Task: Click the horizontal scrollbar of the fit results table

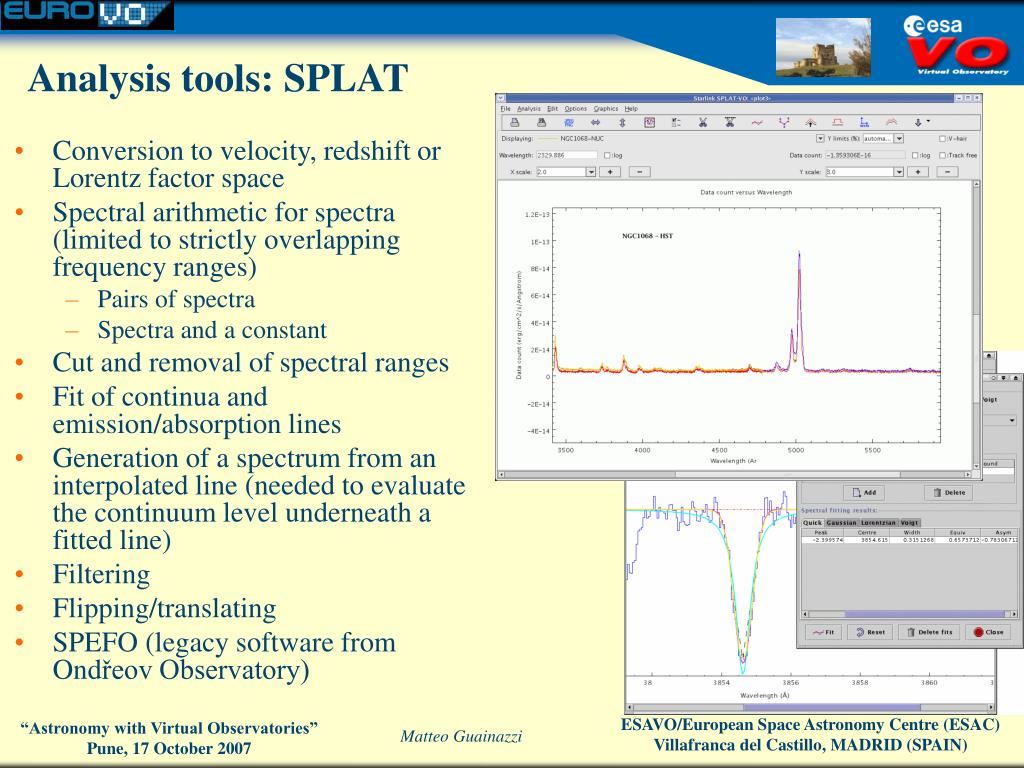Action: click(x=910, y=614)
